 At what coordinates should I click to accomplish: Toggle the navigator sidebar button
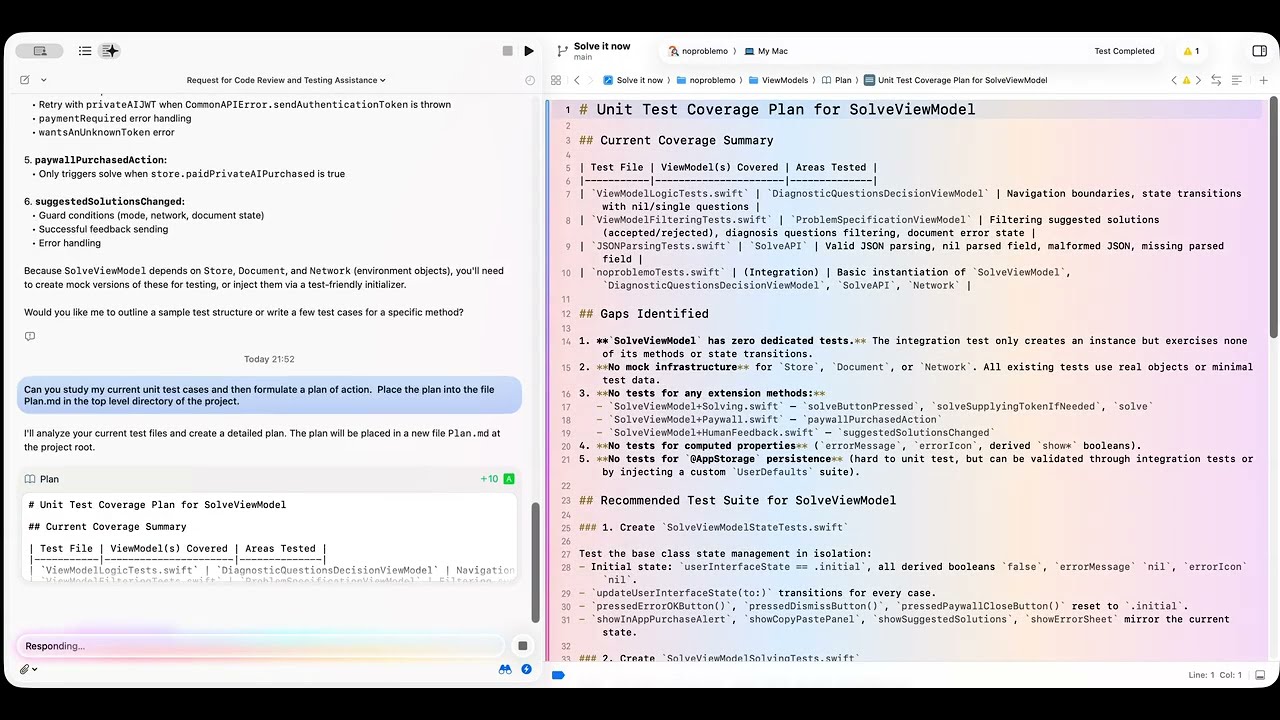[39, 51]
